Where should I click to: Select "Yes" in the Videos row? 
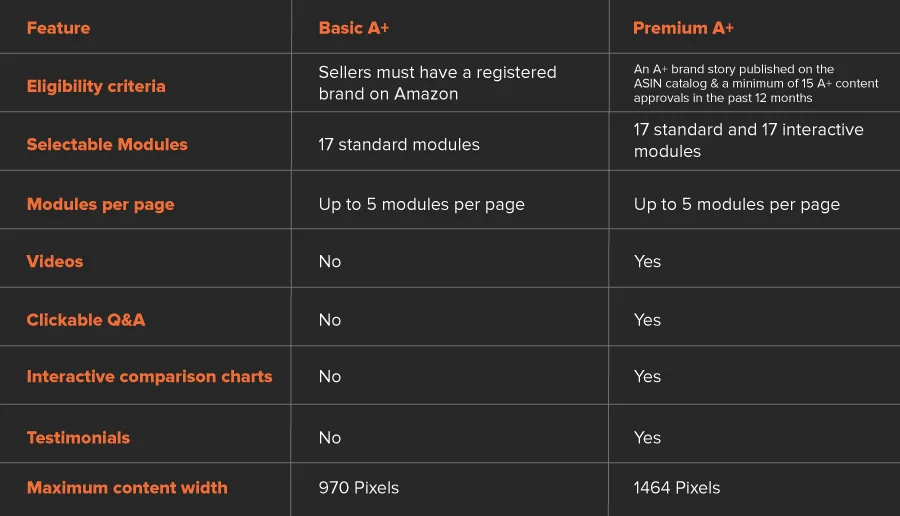[x=647, y=261]
